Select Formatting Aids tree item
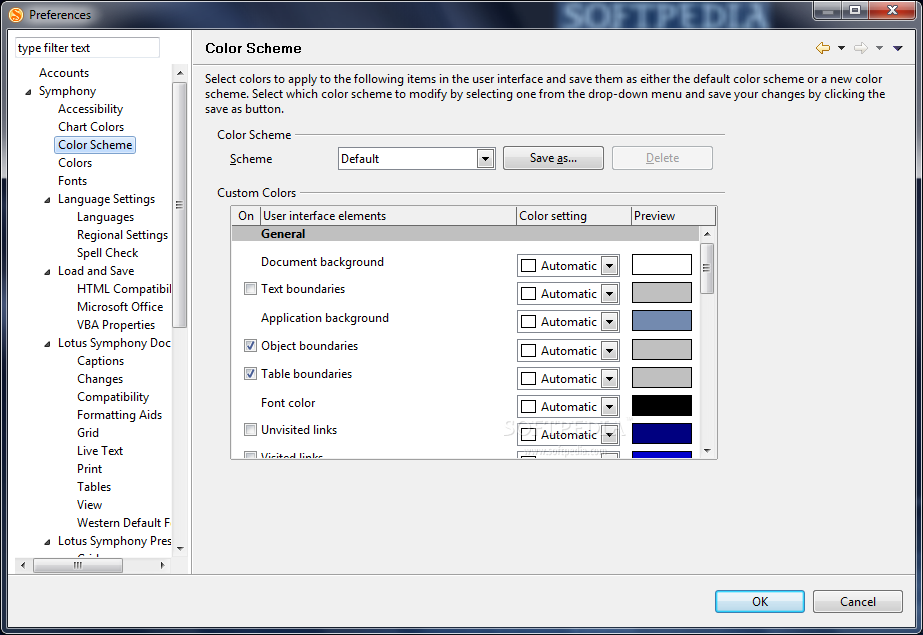 tap(119, 415)
